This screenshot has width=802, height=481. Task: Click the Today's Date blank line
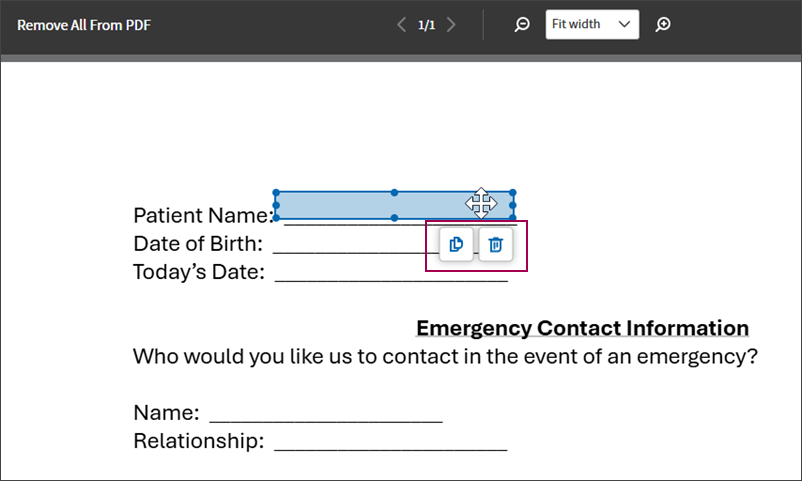pos(391,279)
